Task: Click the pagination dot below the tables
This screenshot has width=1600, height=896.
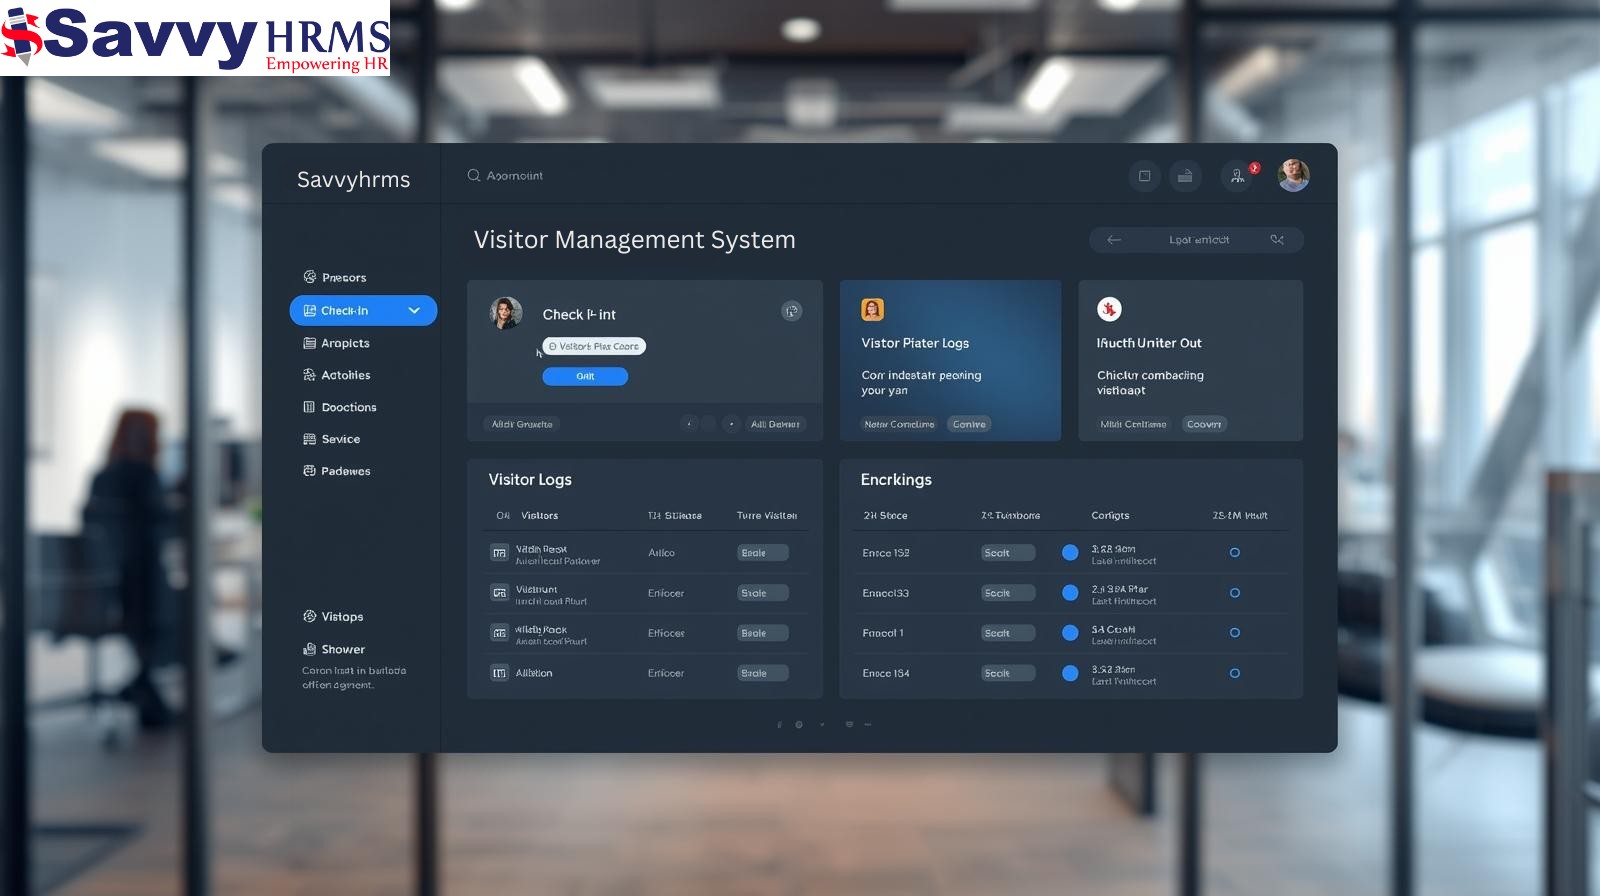Action: (x=799, y=725)
